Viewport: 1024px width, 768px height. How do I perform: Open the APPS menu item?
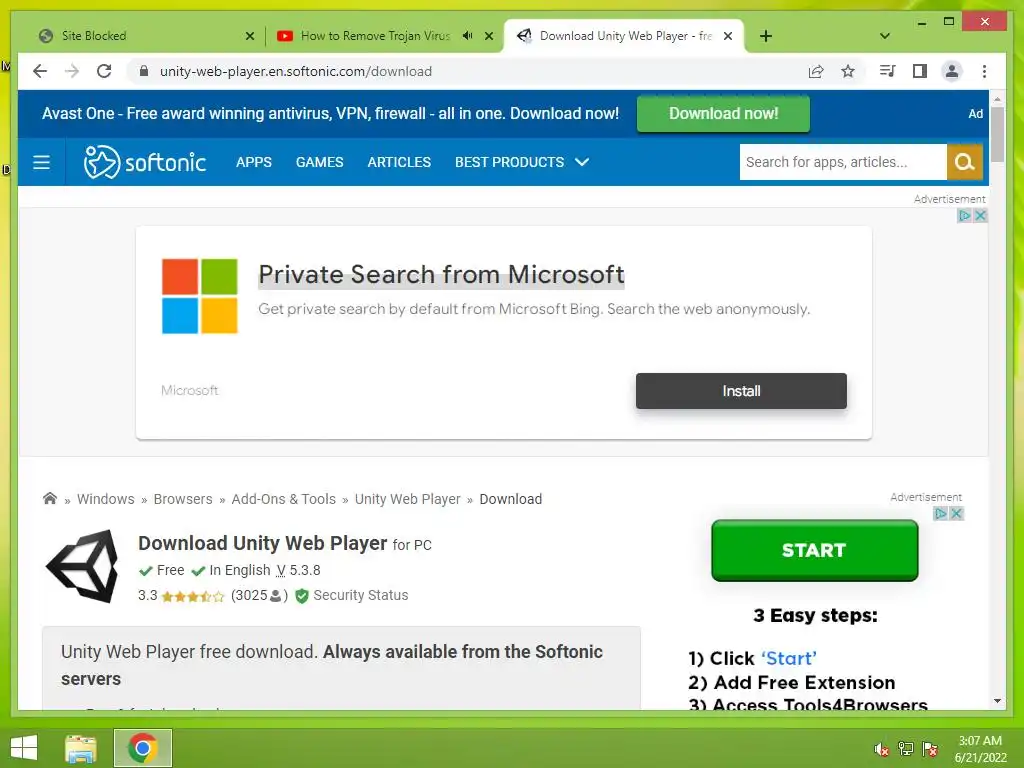[x=253, y=162]
